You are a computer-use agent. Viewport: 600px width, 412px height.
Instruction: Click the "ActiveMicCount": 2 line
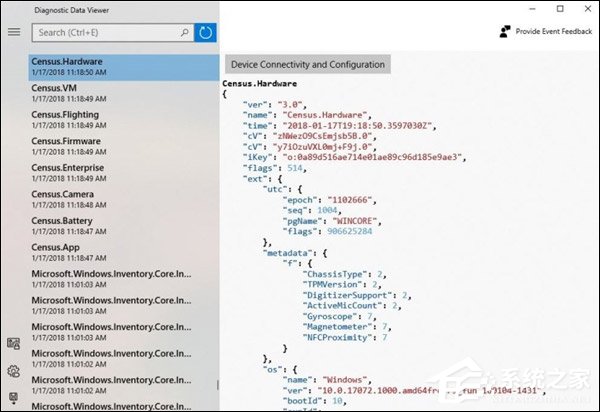(x=352, y=306)
